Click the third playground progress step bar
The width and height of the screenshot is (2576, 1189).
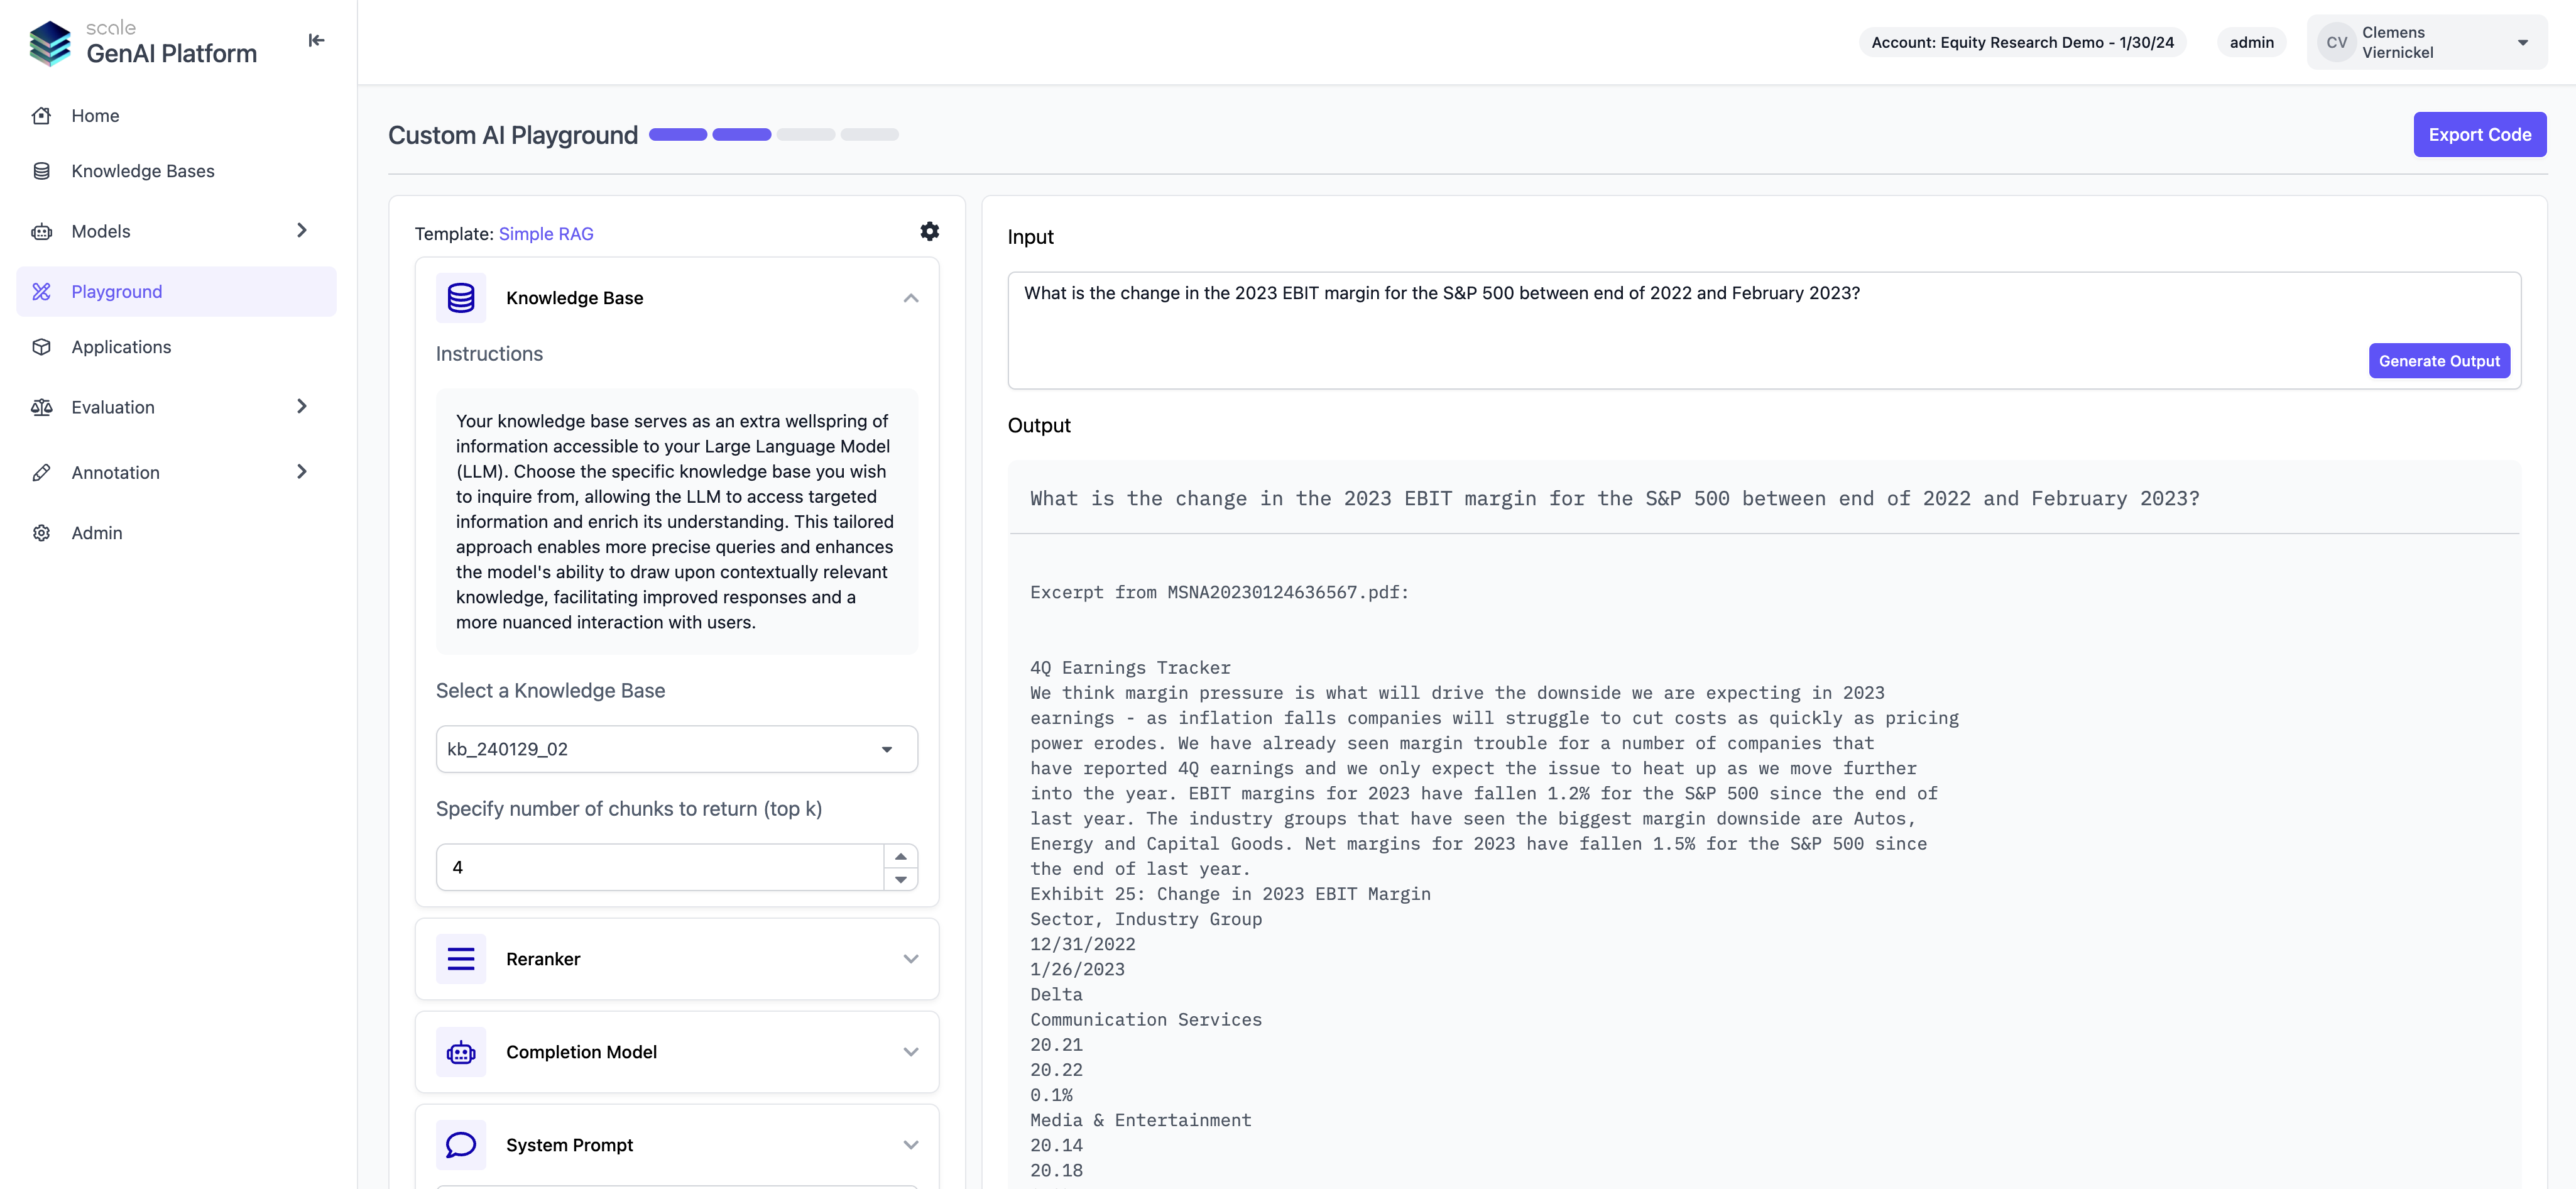click(805, 135)
